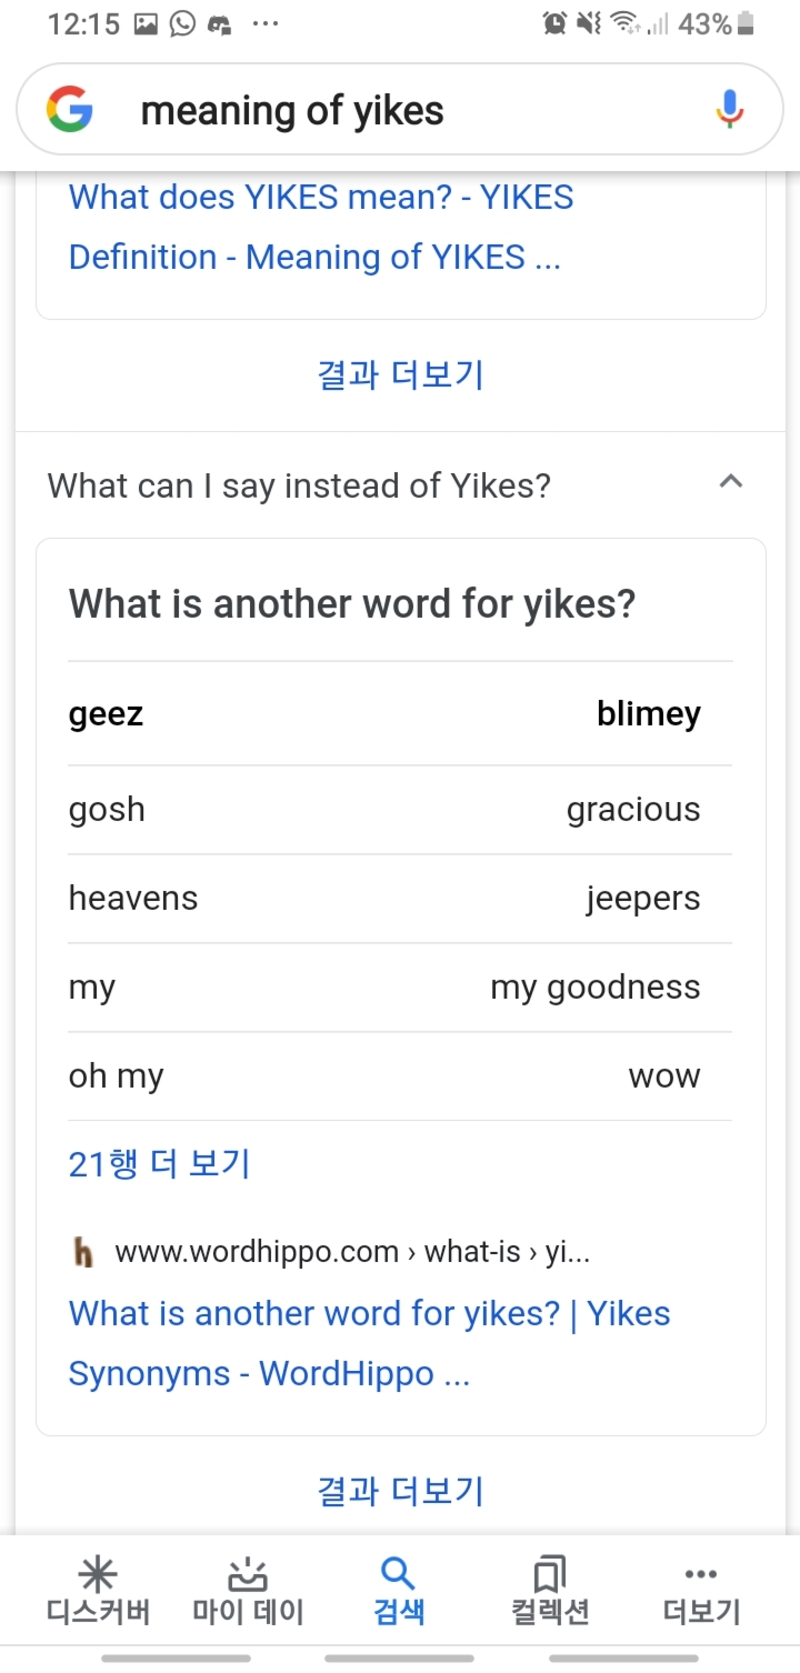Screen dimensions: 800x1673
Task: Open the Discover (디스커버) tab icon
Action: tap(98, 1572)
